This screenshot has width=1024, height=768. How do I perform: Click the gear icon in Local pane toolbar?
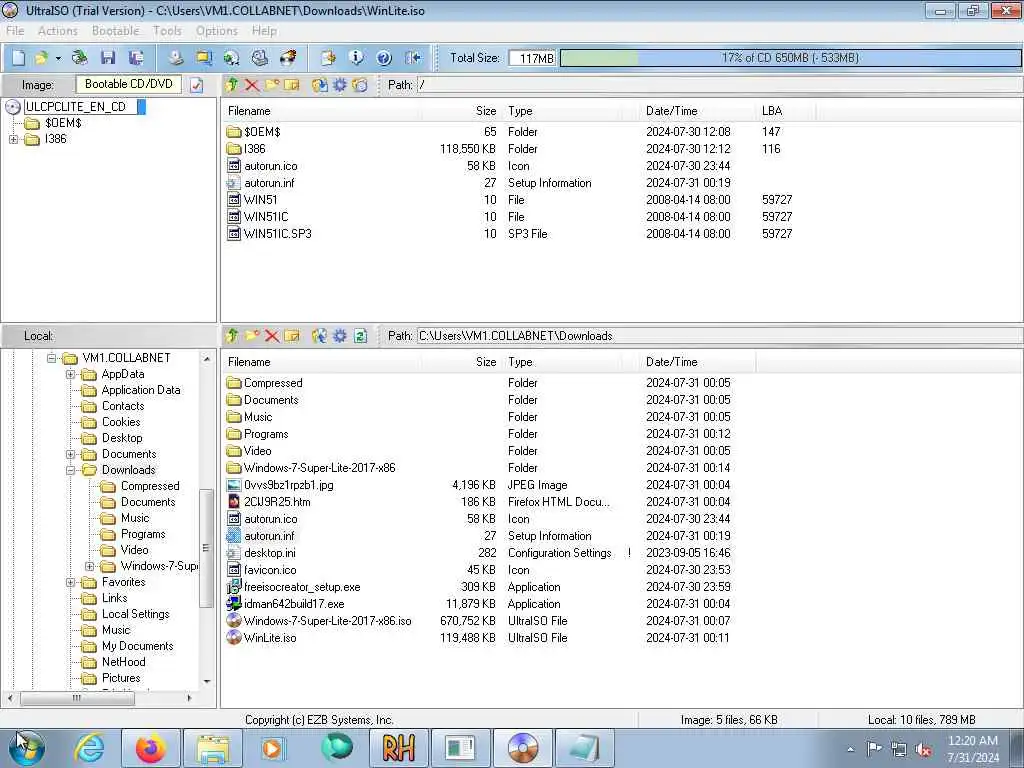pyautogui.click(x=340, y=336)
